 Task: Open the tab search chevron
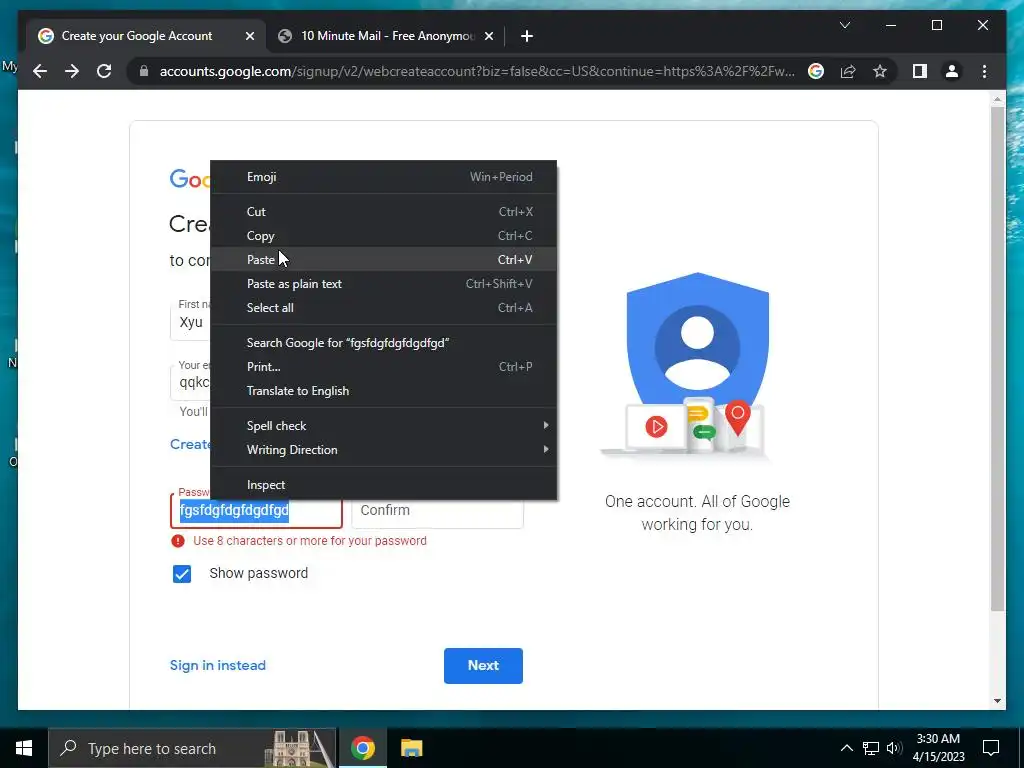click(844, 25)
